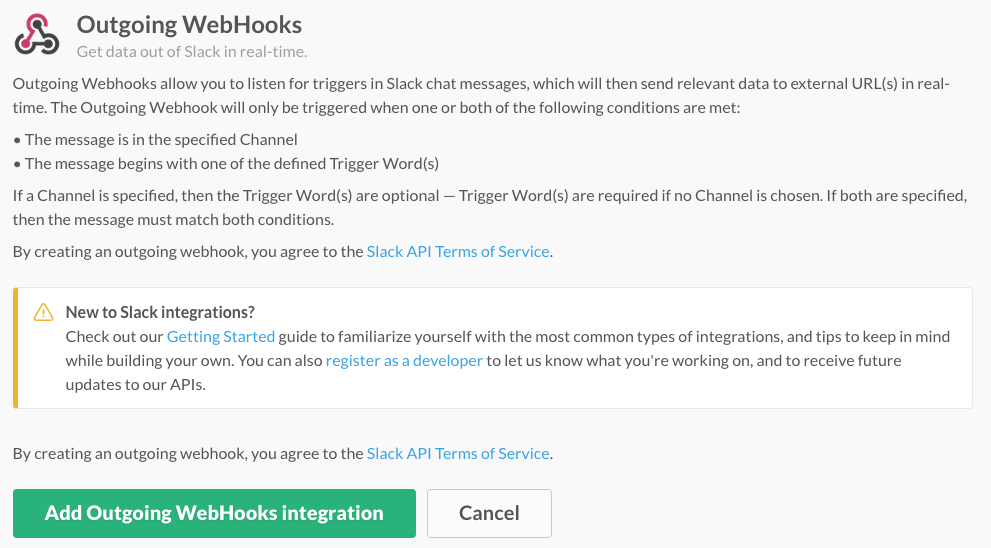Click the 'If a Channel is specified' paragraph
Screen dimensions: 991x548
pos(490,207)
